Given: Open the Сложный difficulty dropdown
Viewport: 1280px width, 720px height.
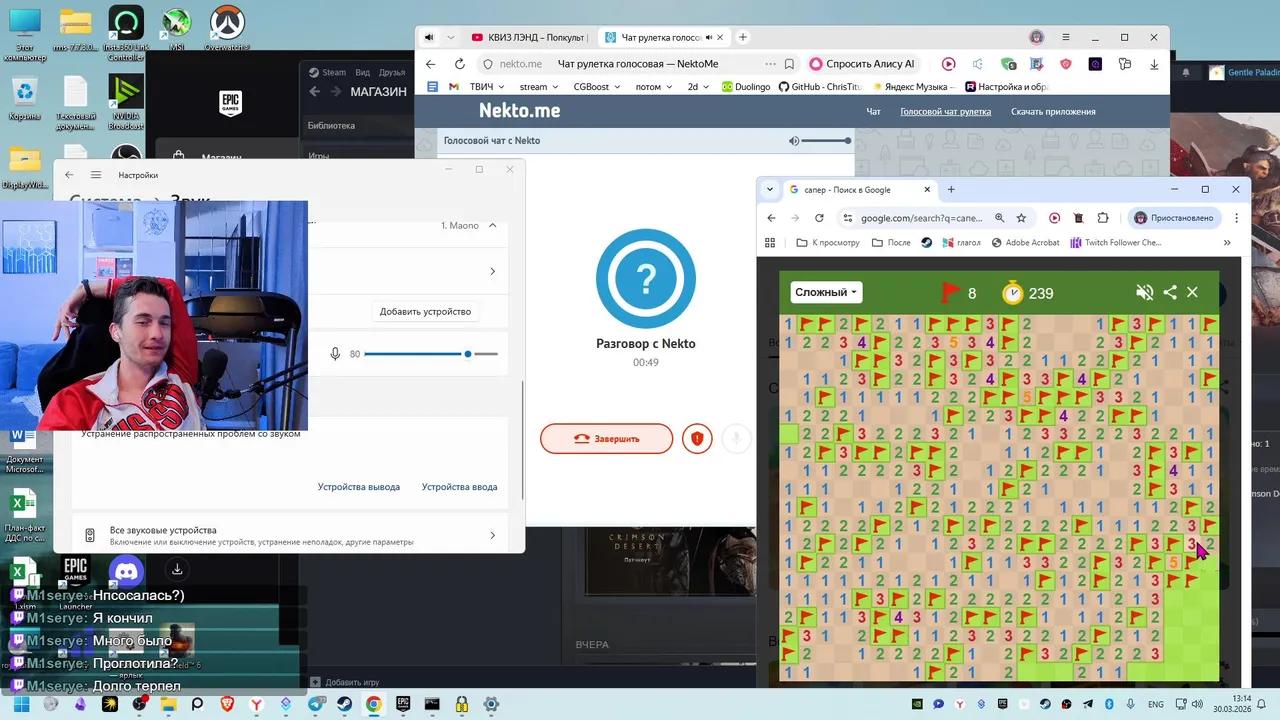Looking at the screenshot, I should tap(827, 292).
